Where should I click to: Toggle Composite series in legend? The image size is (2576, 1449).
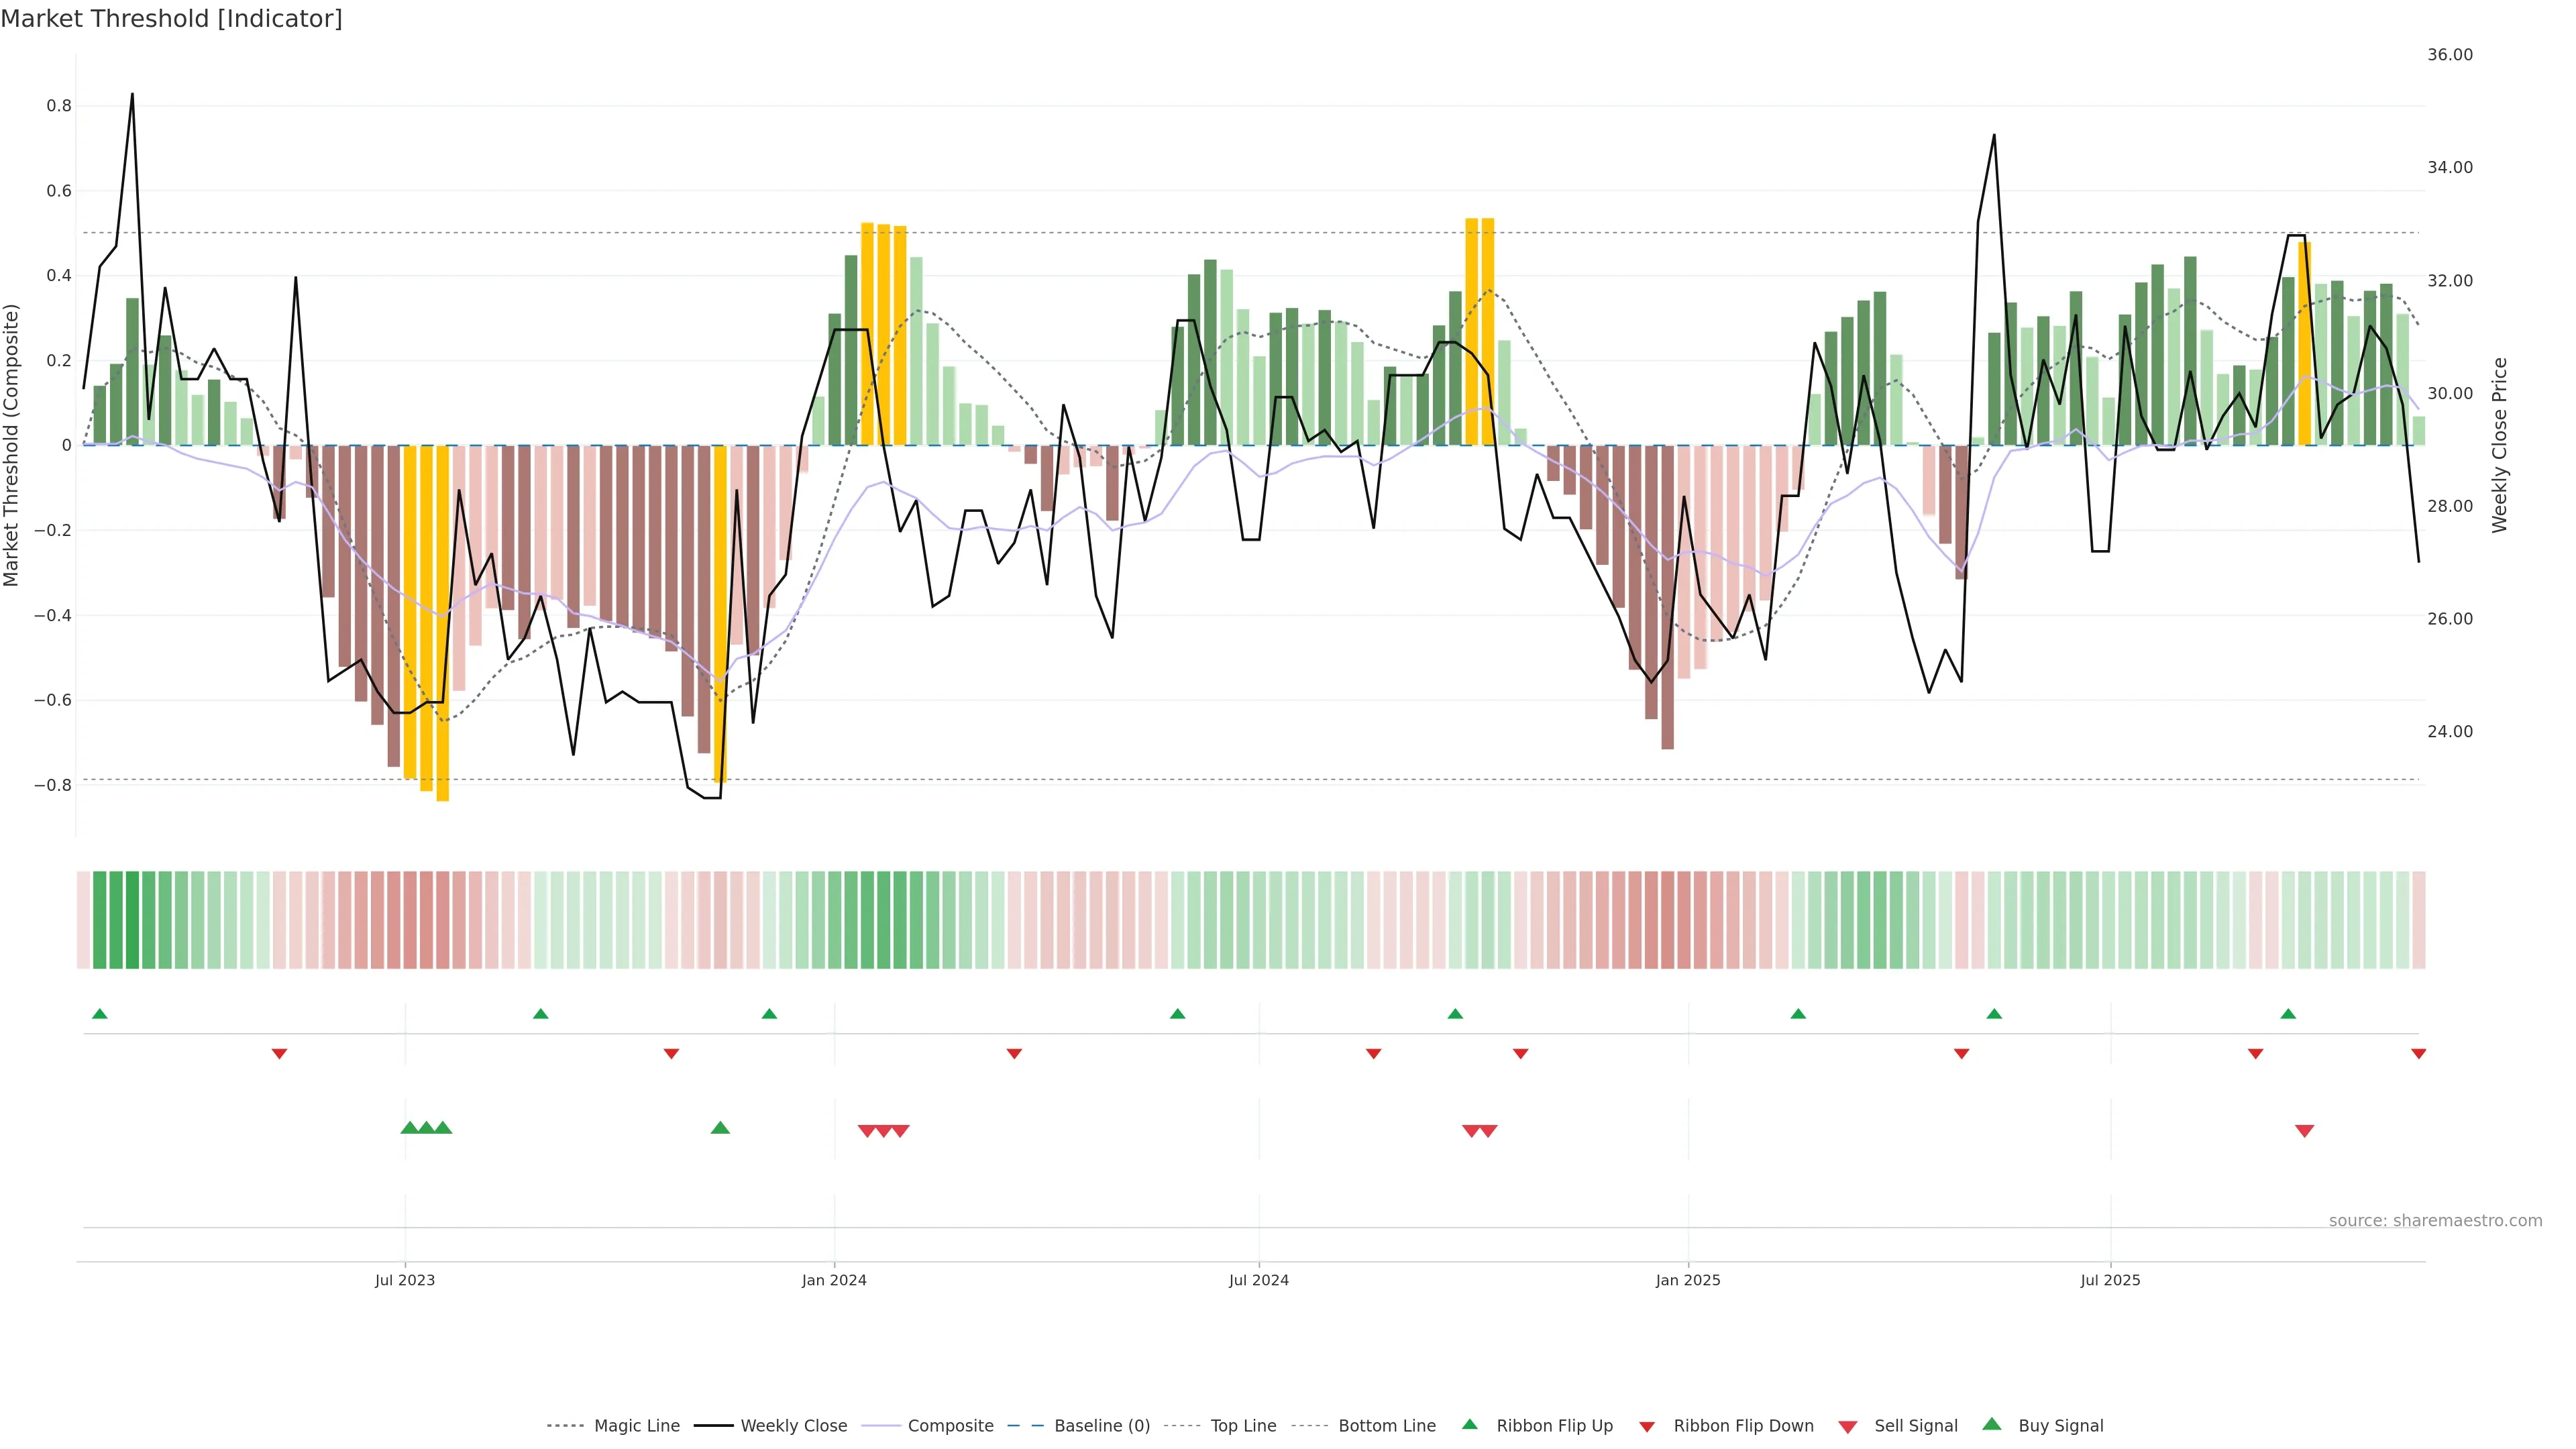pos(950,1426)
